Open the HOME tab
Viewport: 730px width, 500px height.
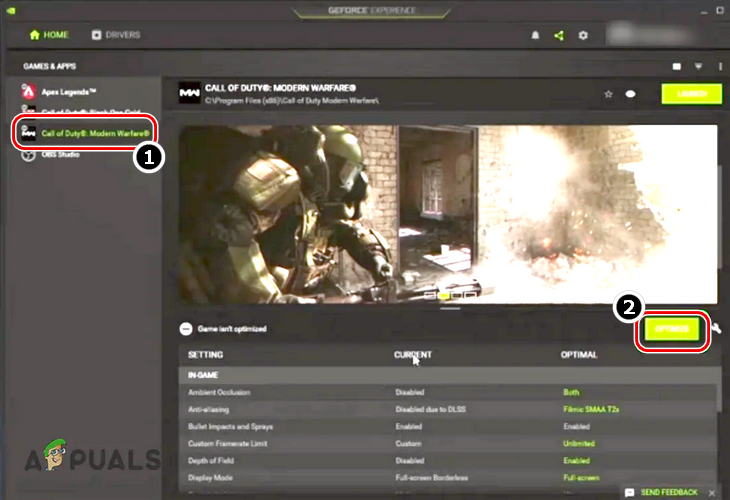[49, 35]
